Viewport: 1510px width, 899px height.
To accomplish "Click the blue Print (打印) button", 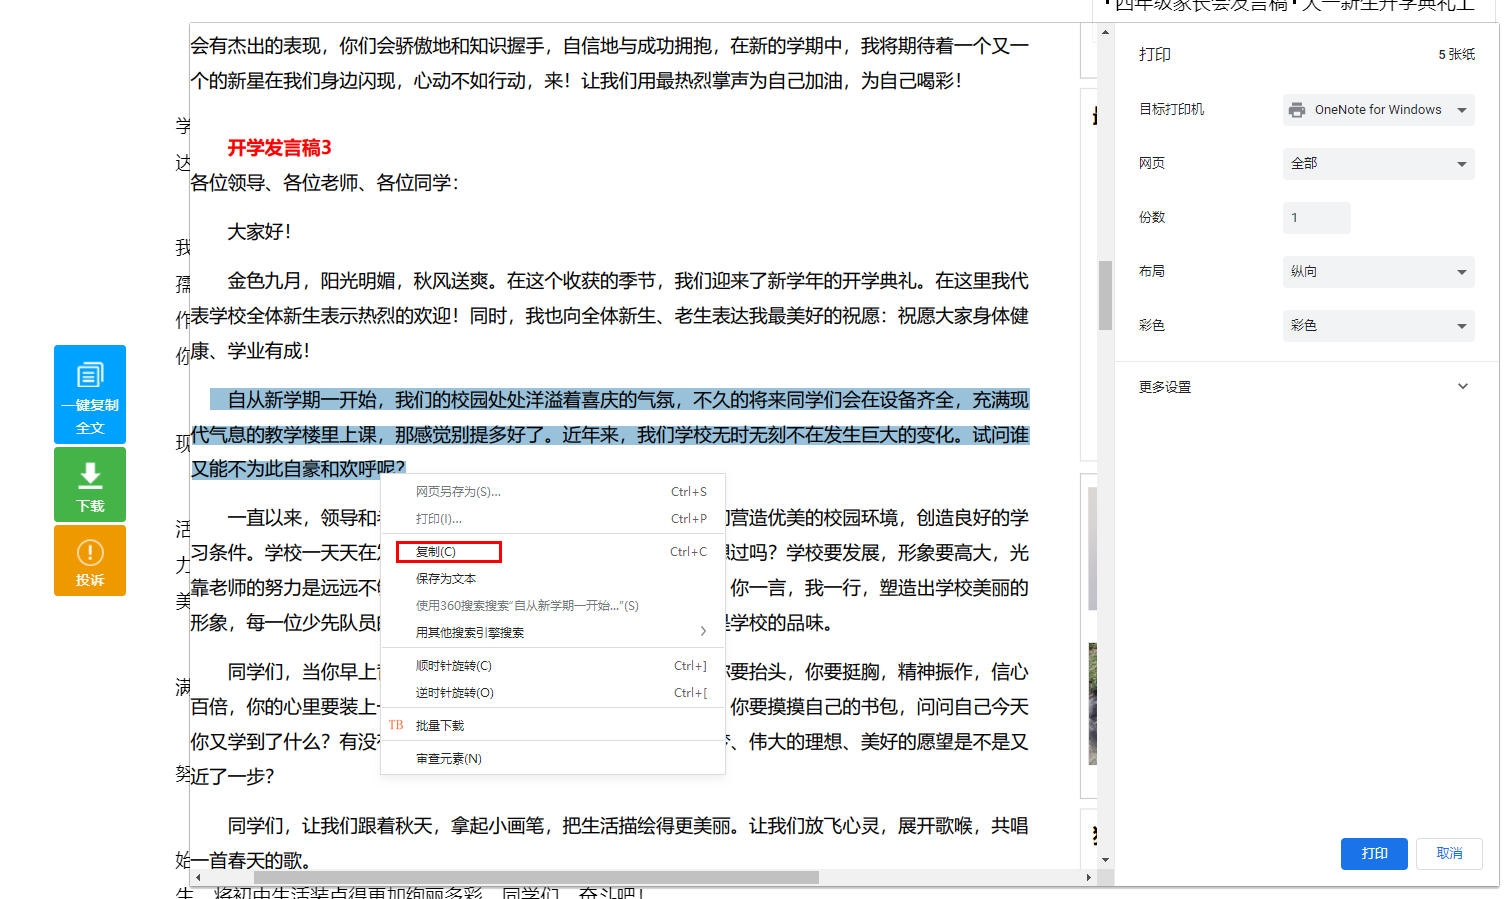I will tap(1374, 854).
